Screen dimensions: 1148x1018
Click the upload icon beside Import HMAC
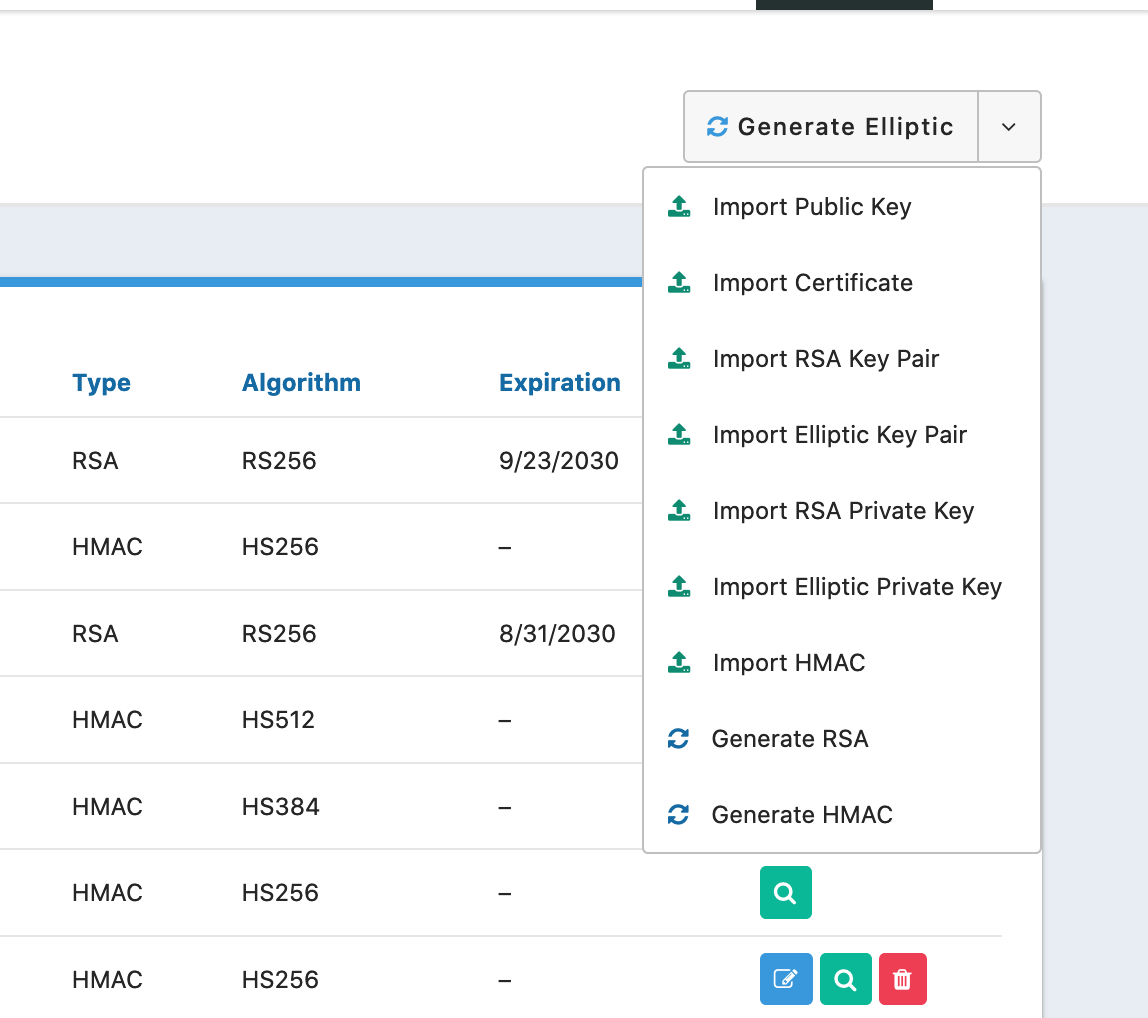pos(679,662)
